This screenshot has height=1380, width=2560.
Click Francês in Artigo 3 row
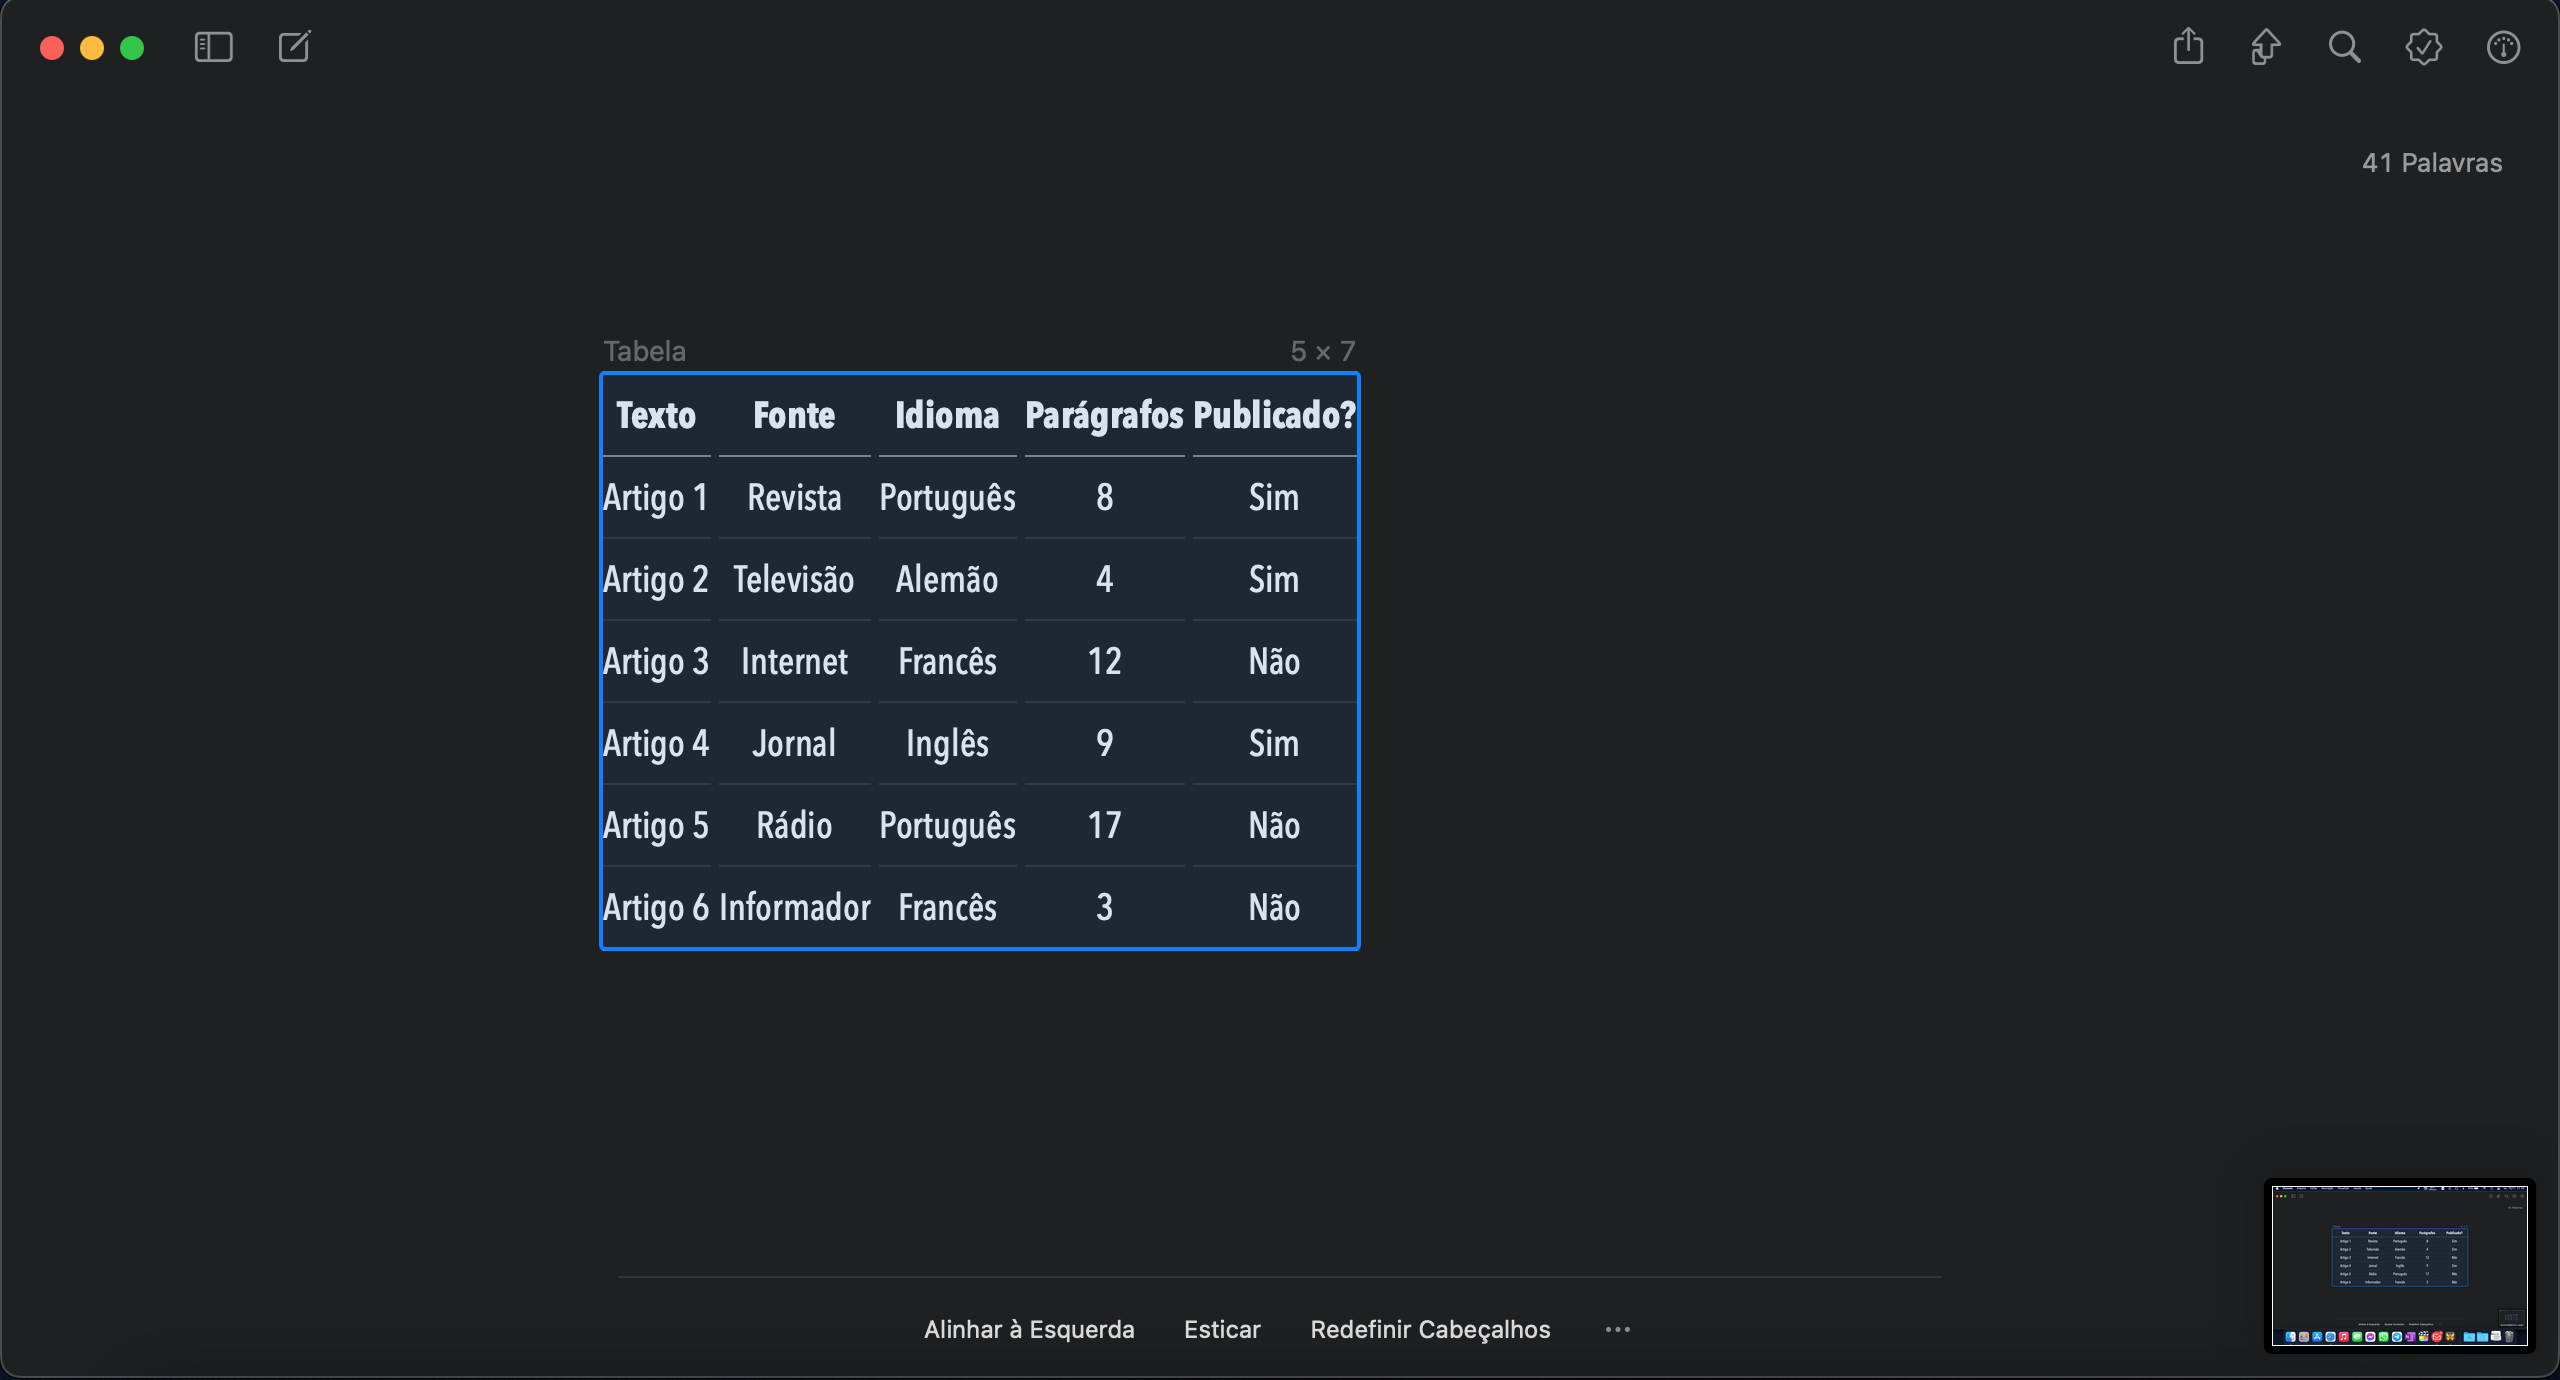[x=947, y=661]
